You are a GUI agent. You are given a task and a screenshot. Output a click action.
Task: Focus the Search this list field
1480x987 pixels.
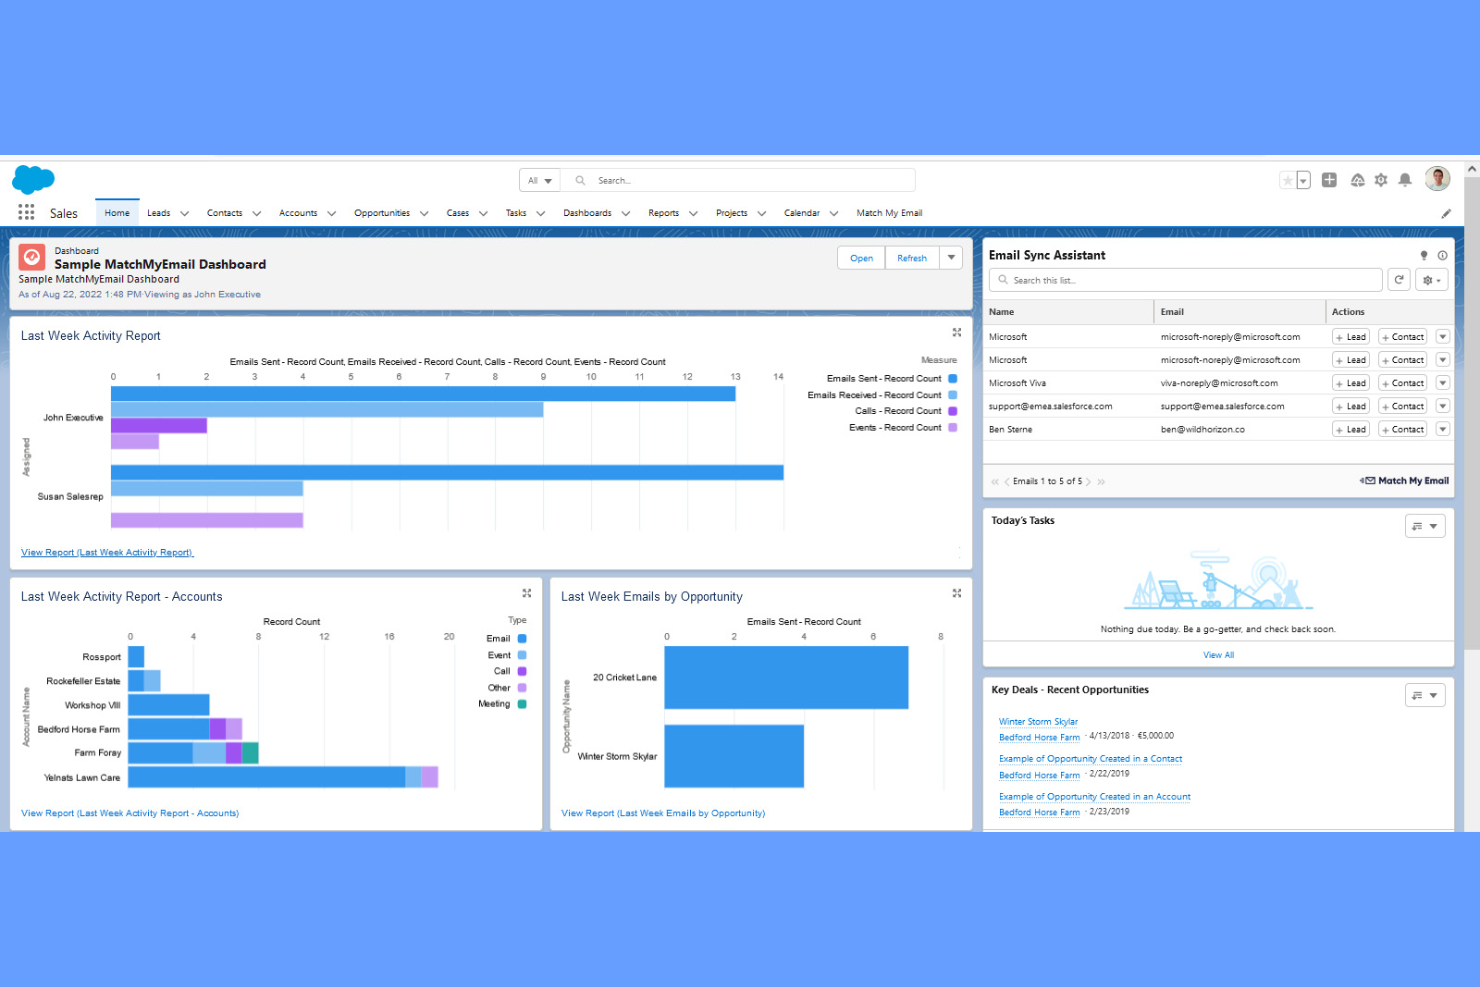(x=1185, y=280)
